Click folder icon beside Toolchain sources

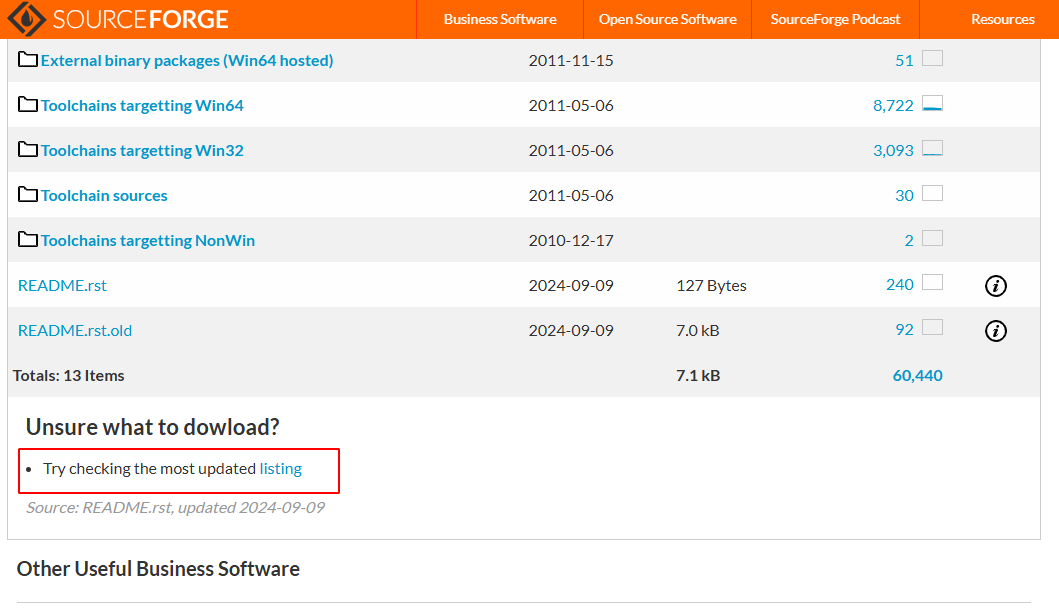(x=28, y=195)
